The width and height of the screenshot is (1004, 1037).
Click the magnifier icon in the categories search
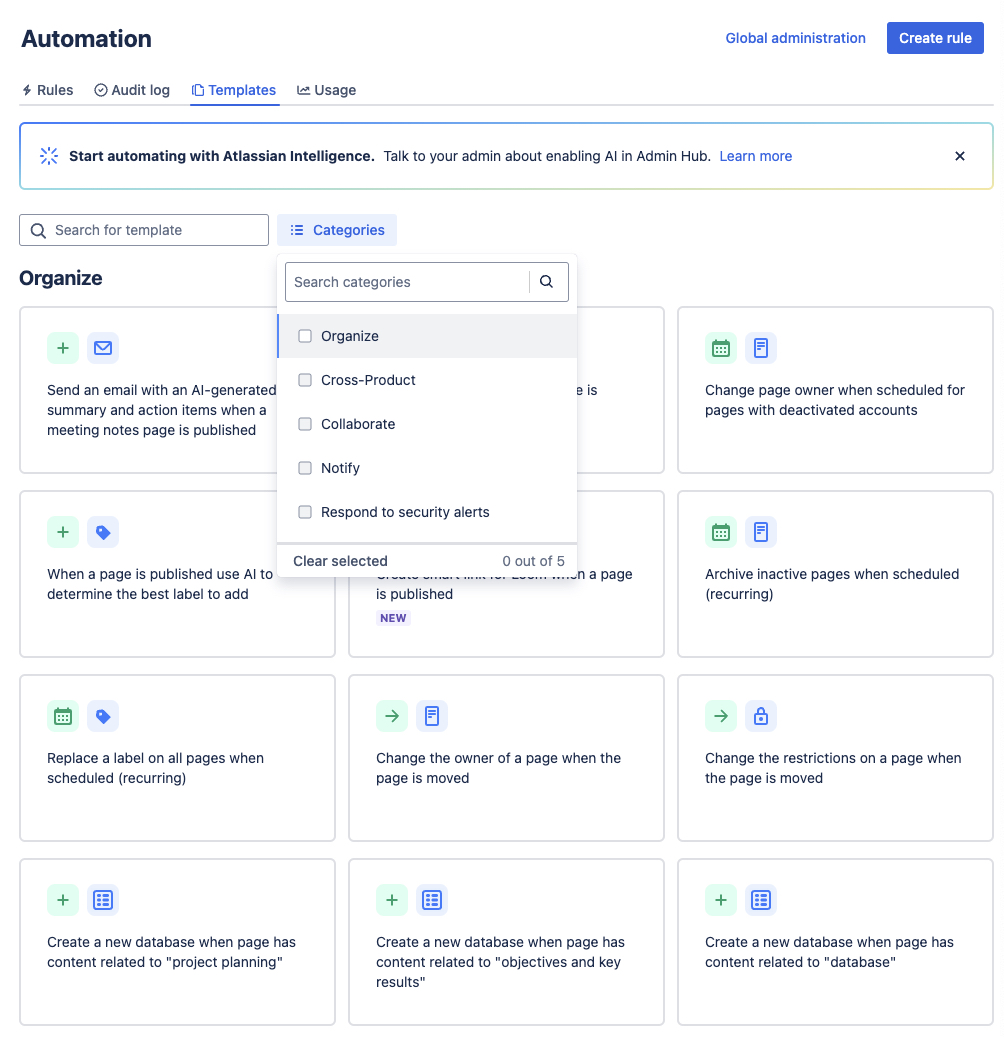pyautogui.click(x=547, y=281)
